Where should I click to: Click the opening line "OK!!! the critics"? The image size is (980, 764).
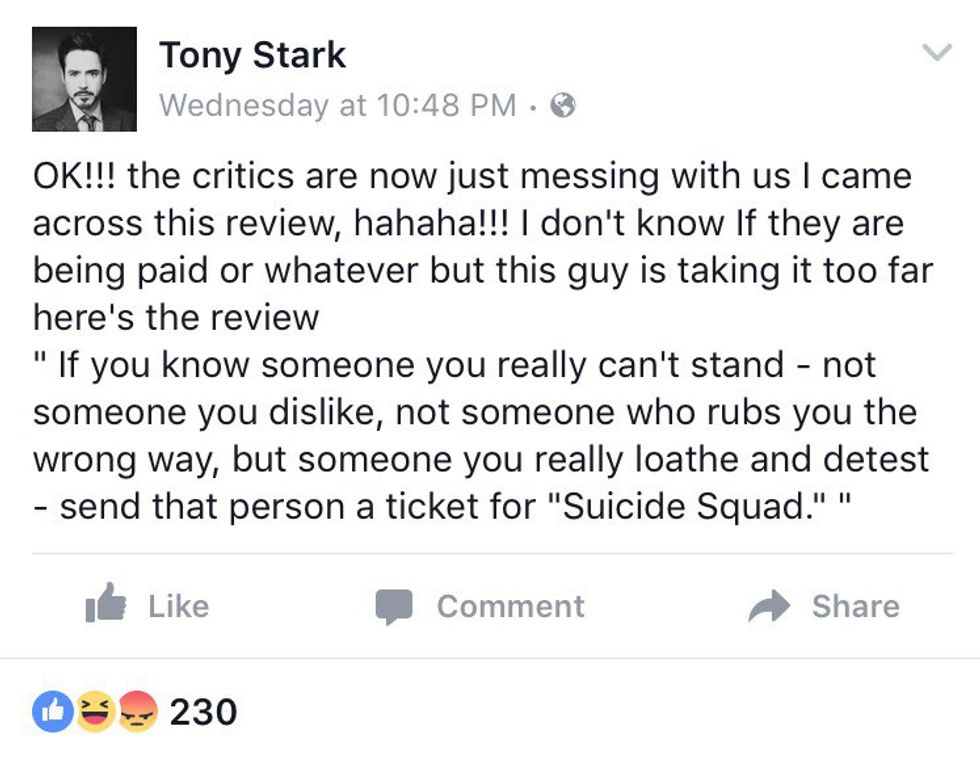(160, 176)
